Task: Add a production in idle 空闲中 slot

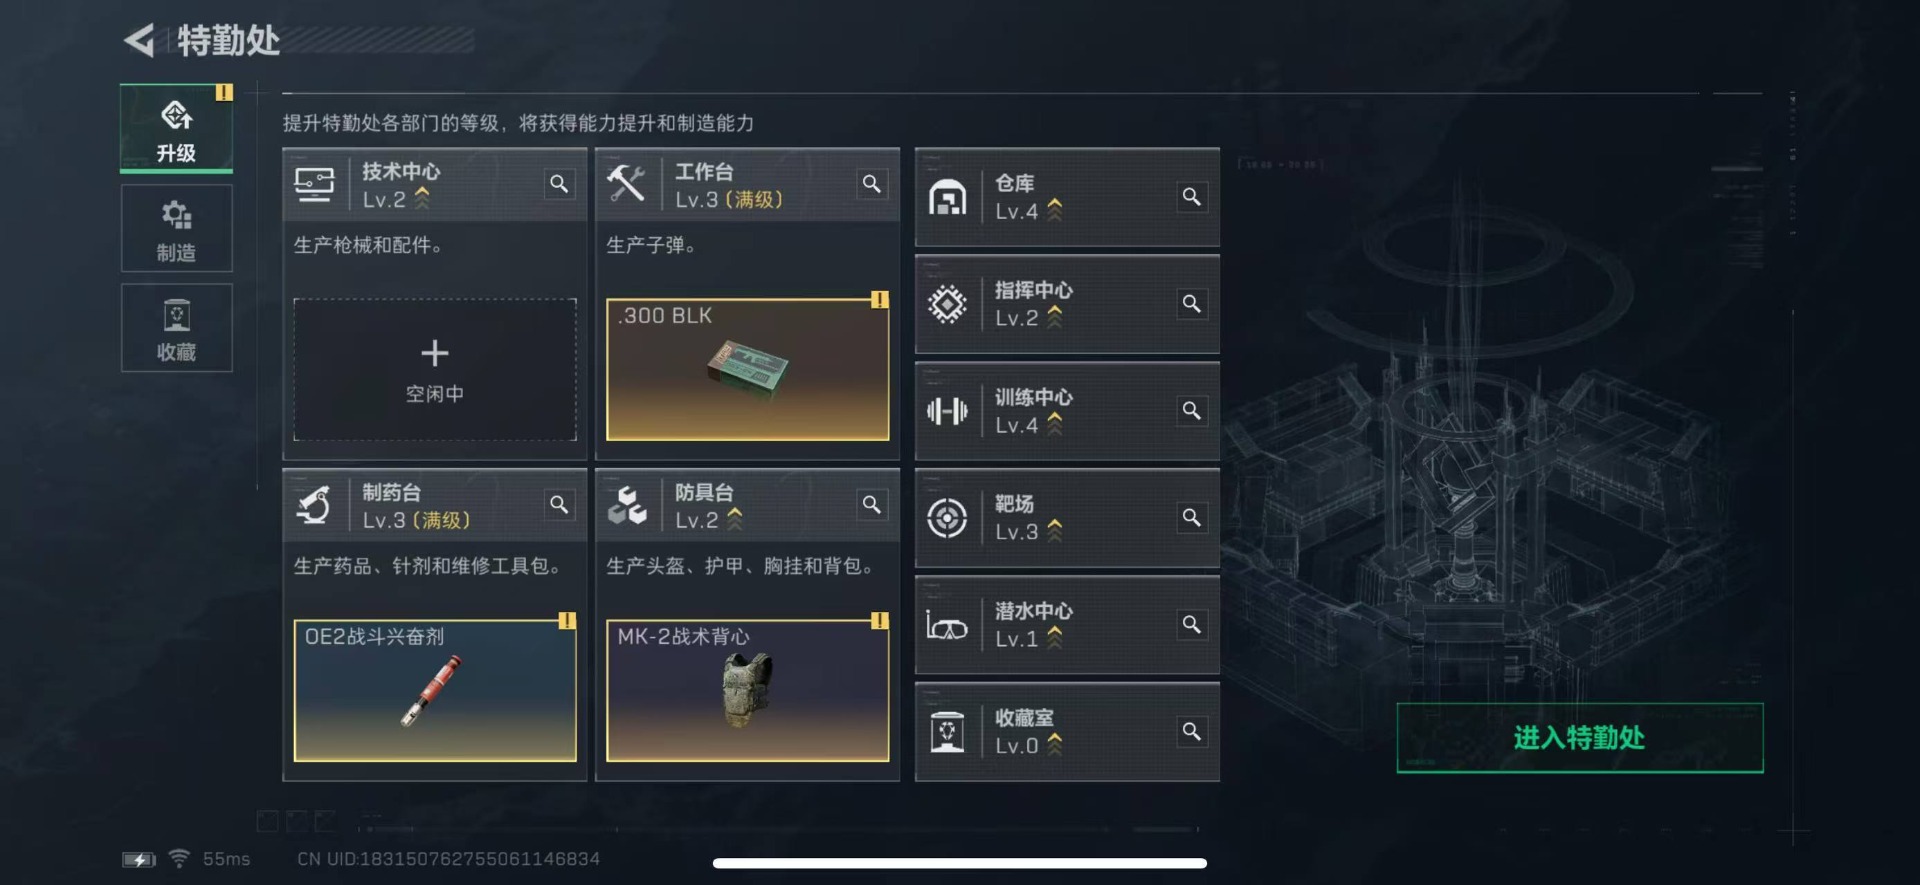Action: [435, 369]
